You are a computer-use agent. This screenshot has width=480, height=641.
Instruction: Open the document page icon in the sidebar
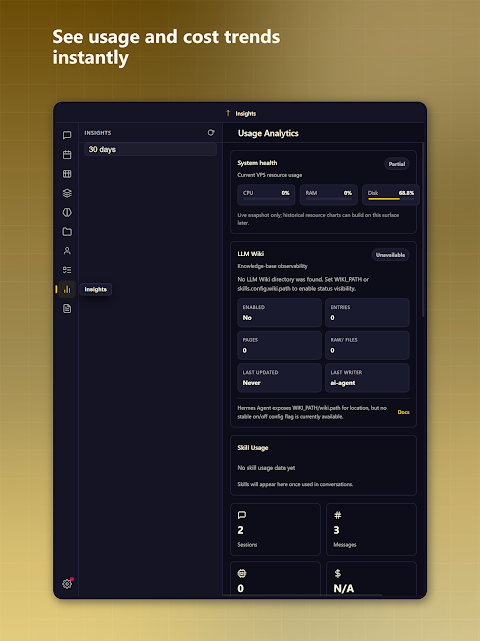(67, 309)
